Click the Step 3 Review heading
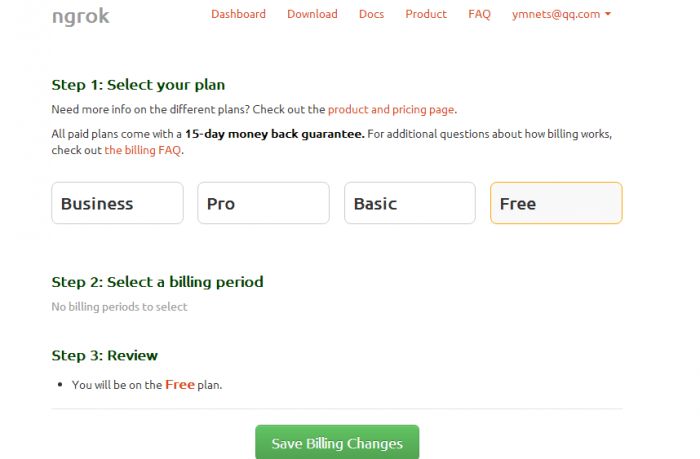The height and width of the screenshot is (459, 700). coord(104,355)
